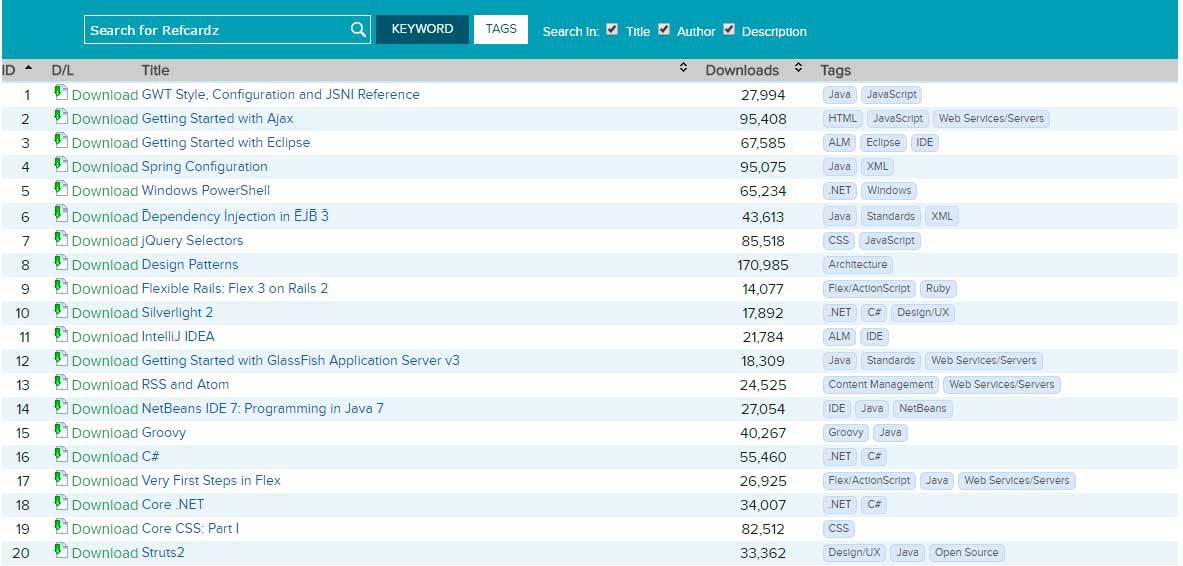
Task: Click download icon for C# row
Action: pos(61,455)
